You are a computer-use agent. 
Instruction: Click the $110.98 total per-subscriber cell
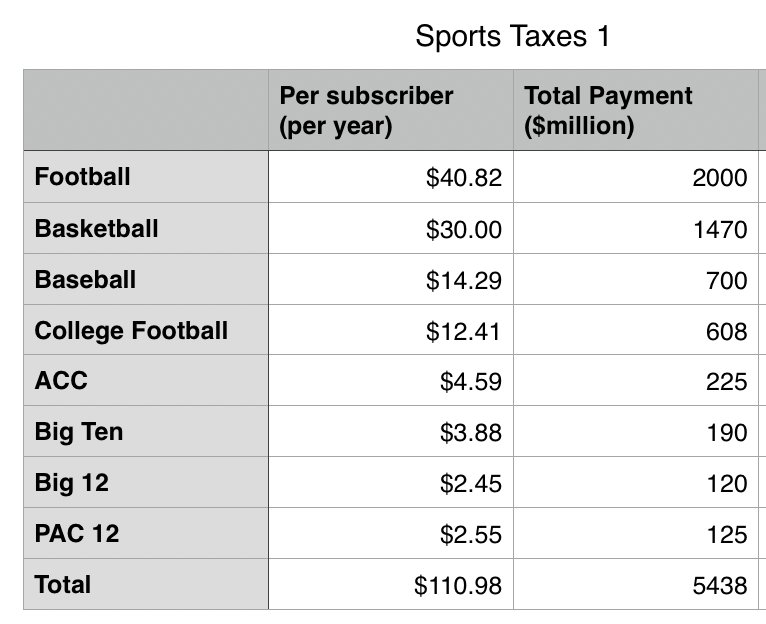coord(390,585)
